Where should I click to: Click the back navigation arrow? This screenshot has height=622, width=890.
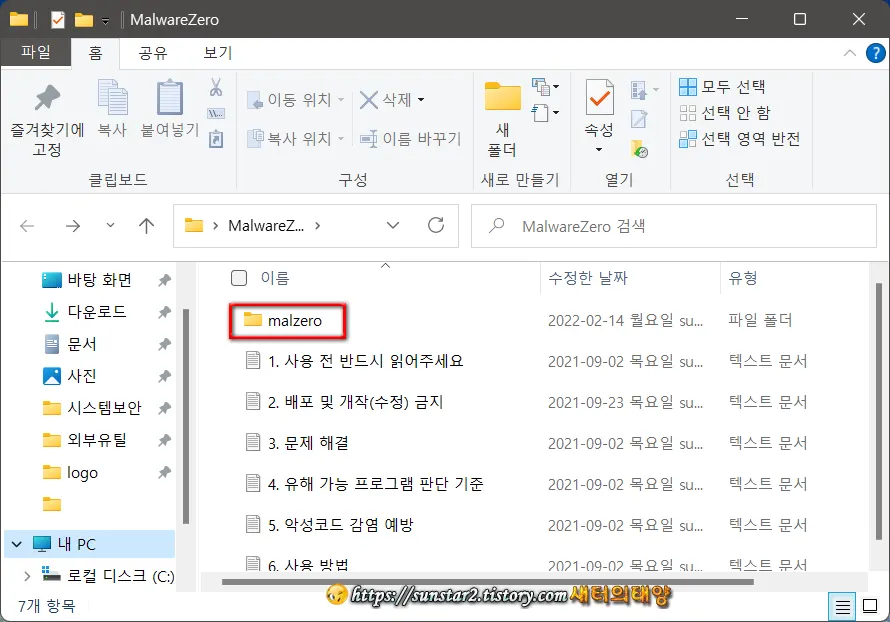tap(27, 226)
